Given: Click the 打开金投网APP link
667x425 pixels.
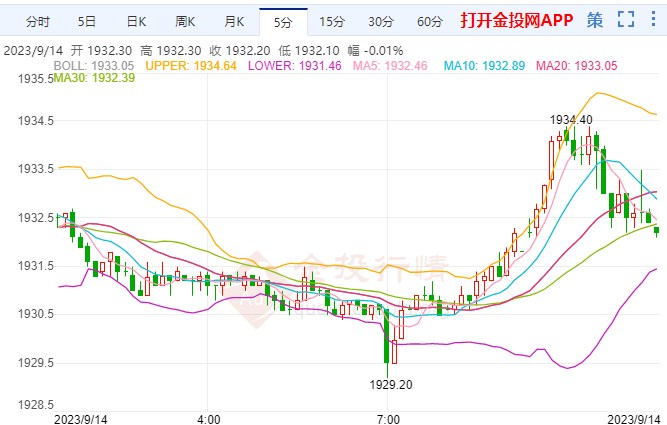Looking at the screenshot, I should 517,20.
